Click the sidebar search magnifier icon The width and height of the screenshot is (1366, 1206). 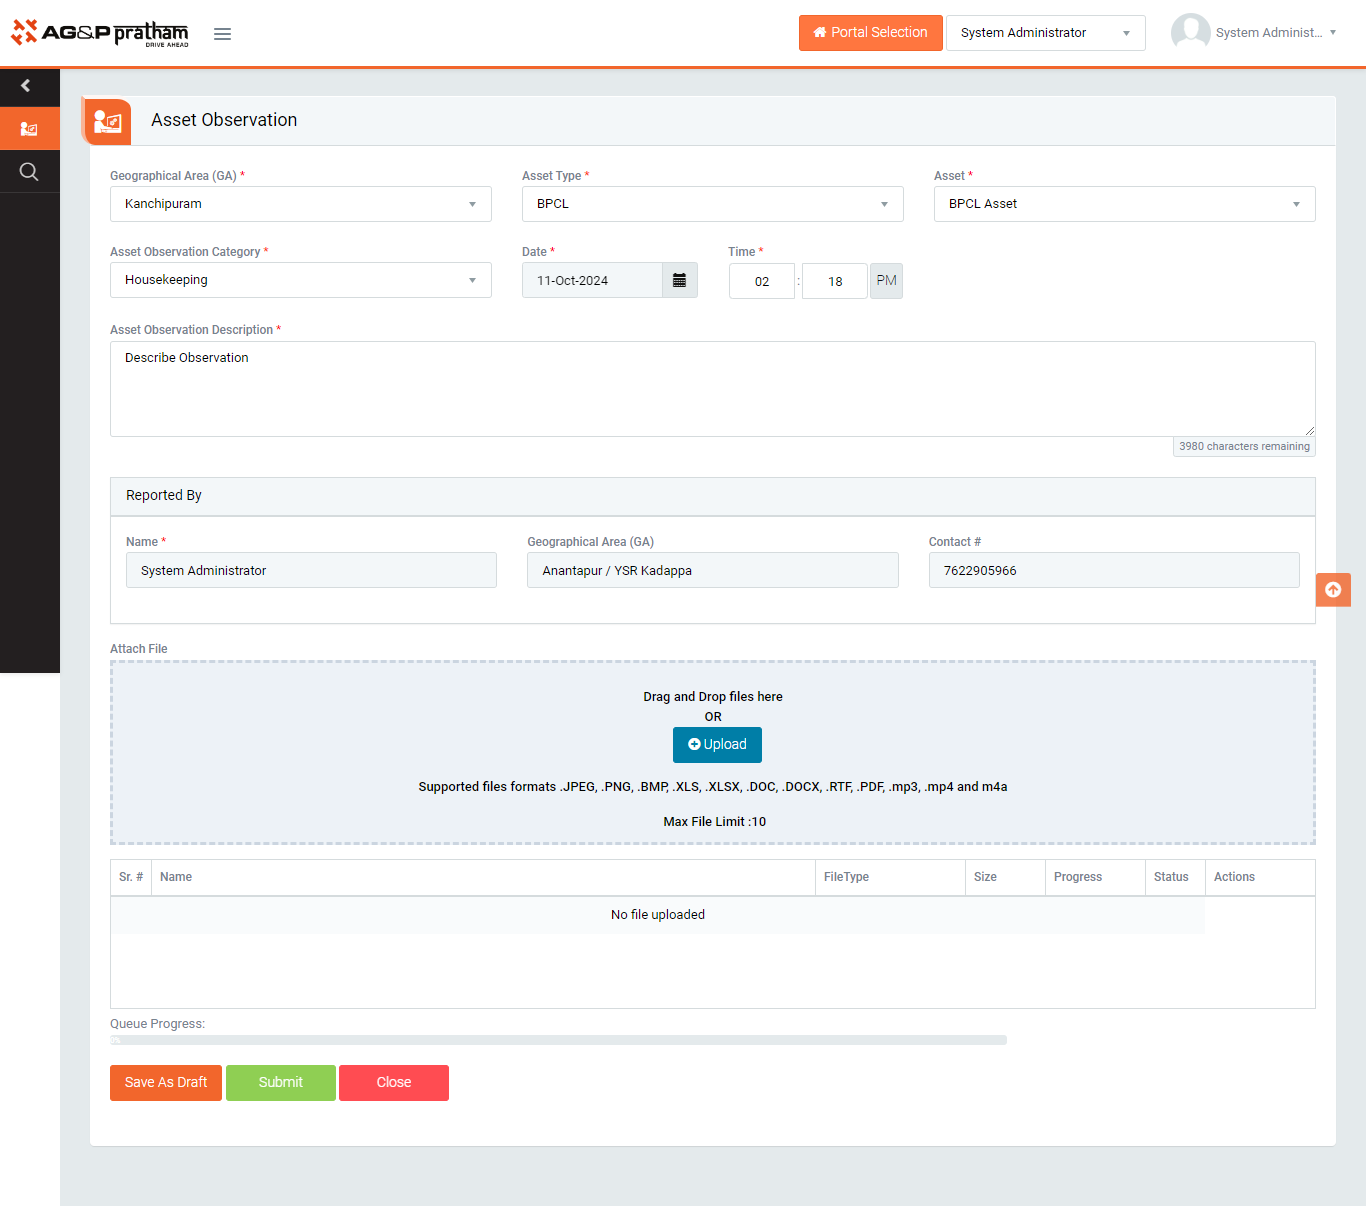click(29, 172)
